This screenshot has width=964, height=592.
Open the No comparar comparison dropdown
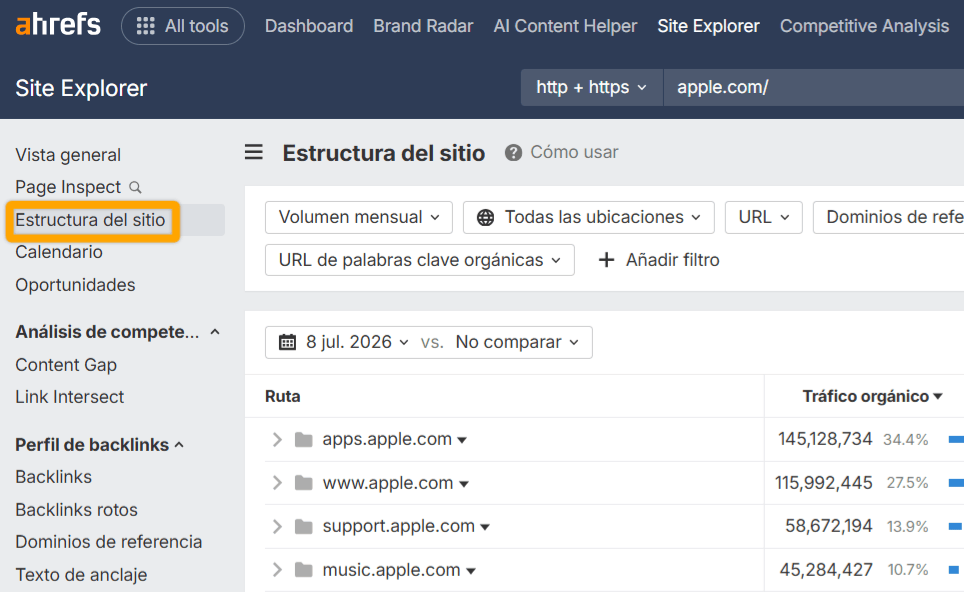tap(517, 342)
